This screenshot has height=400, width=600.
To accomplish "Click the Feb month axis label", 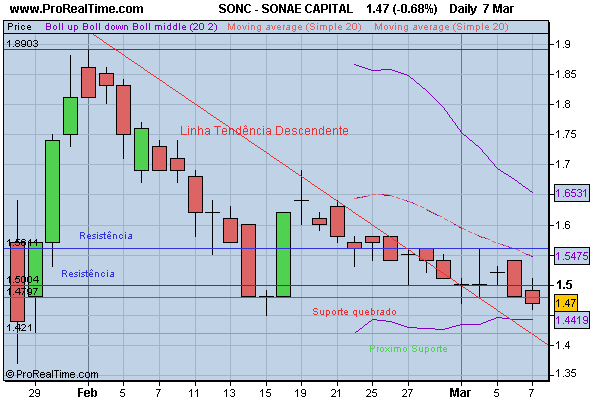I will (x=87, y=393).
